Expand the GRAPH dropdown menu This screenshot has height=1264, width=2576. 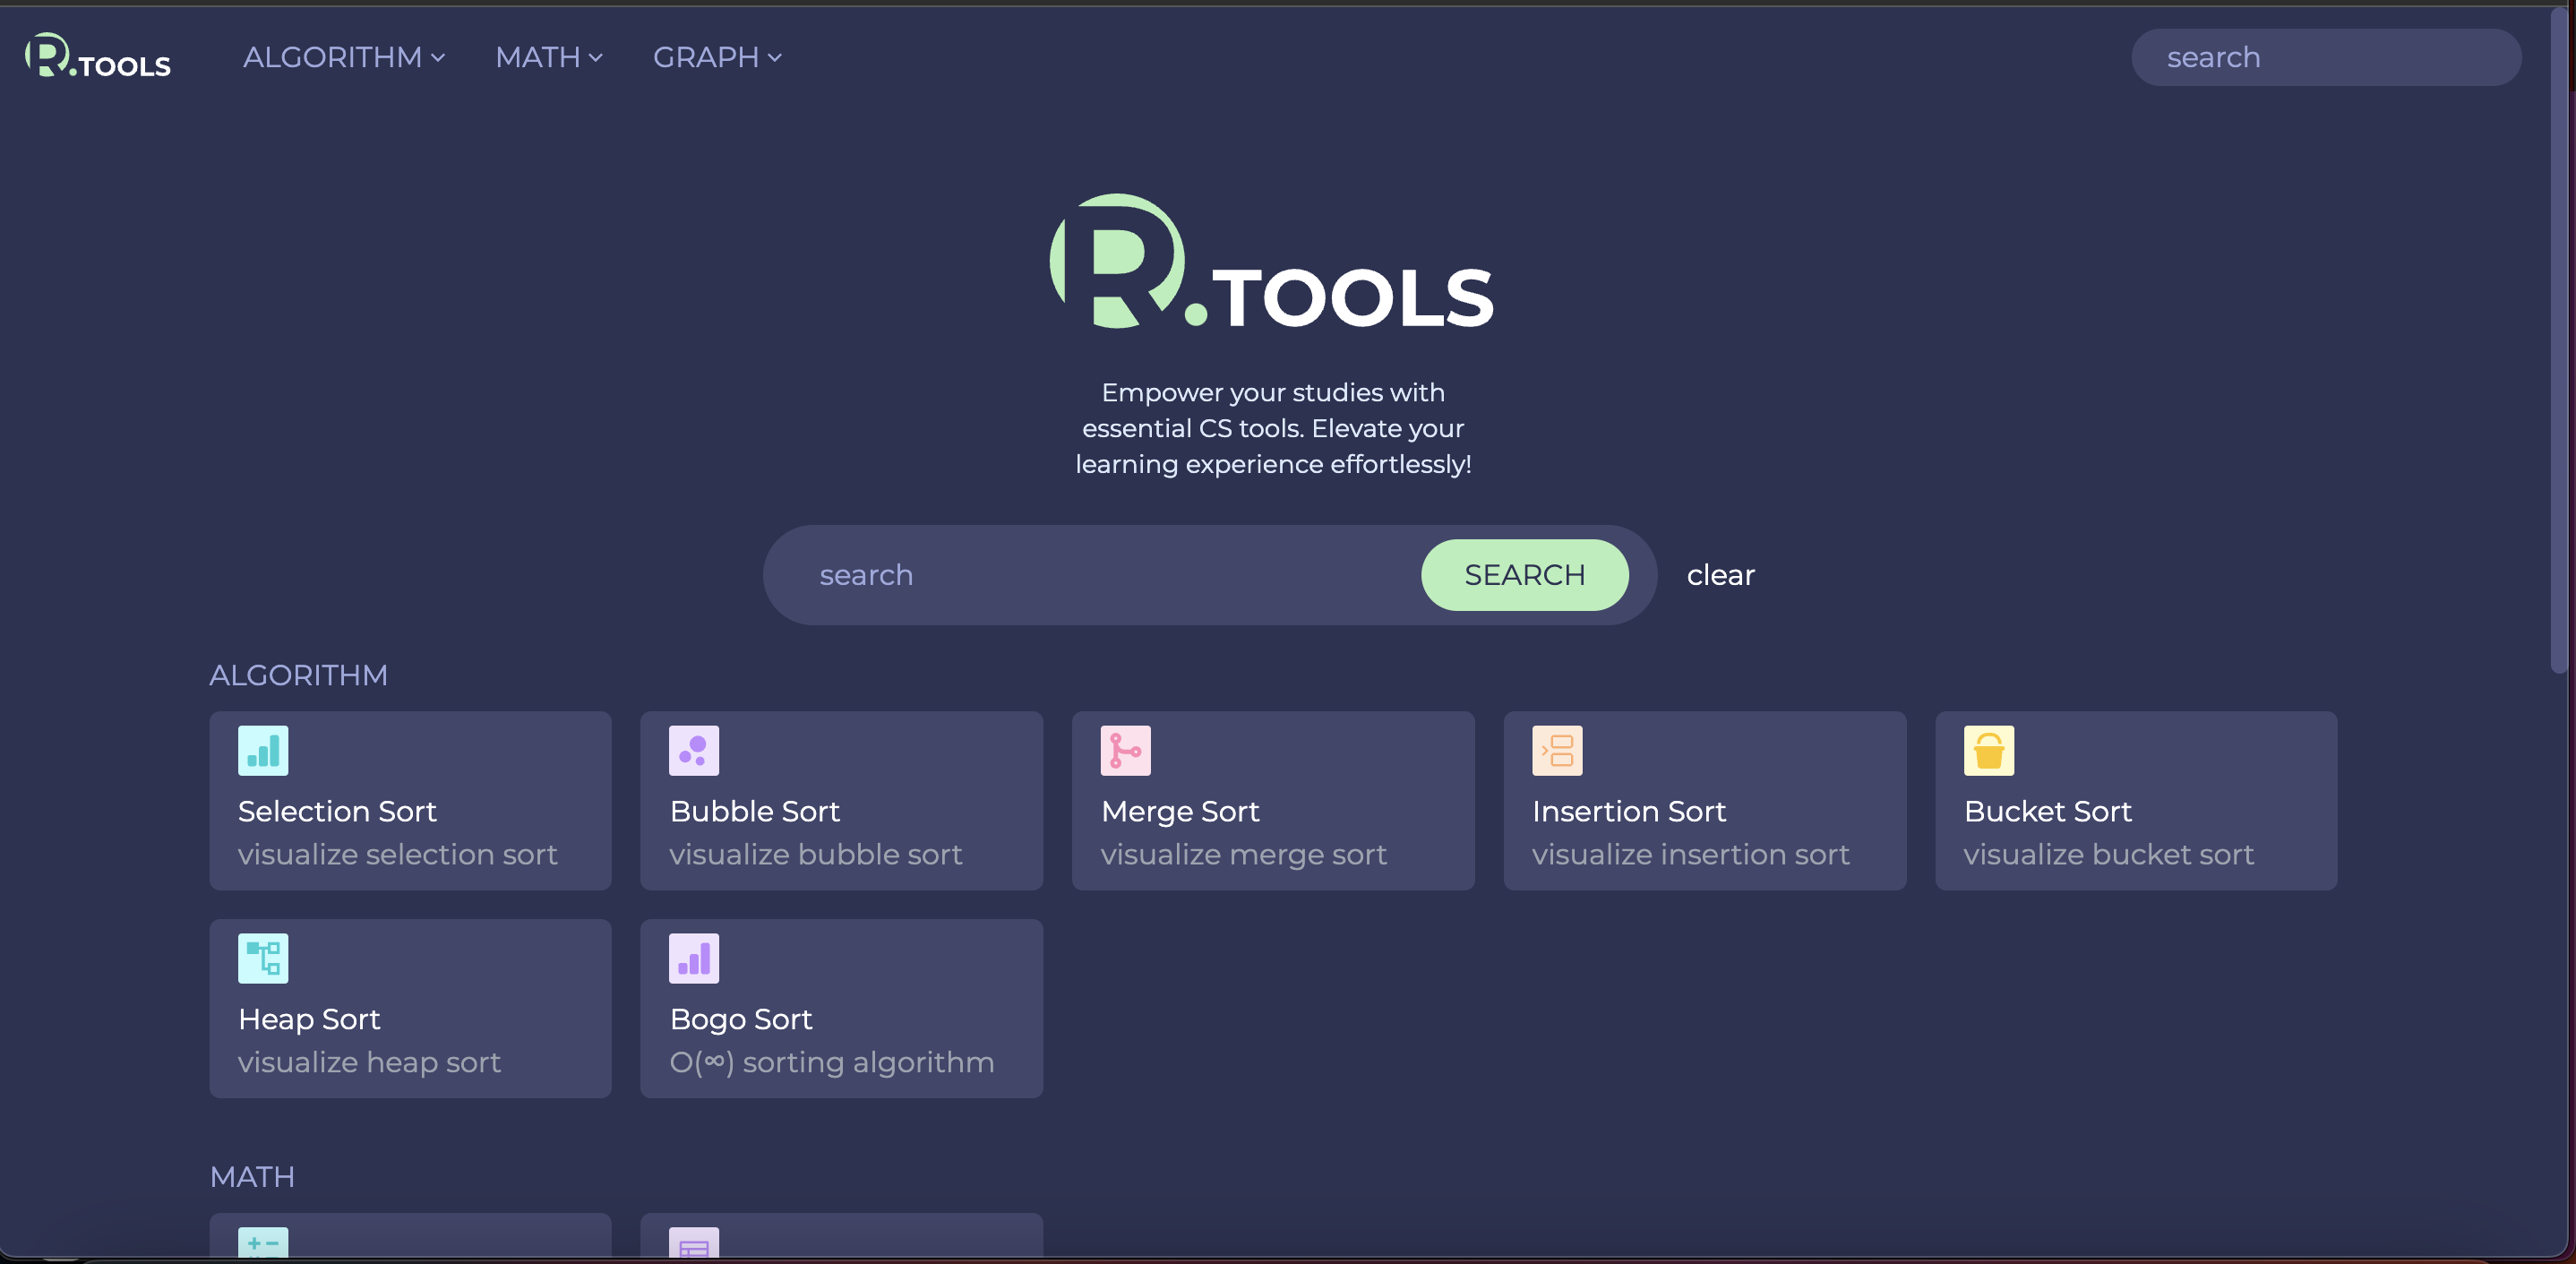(x=717, y=57)
